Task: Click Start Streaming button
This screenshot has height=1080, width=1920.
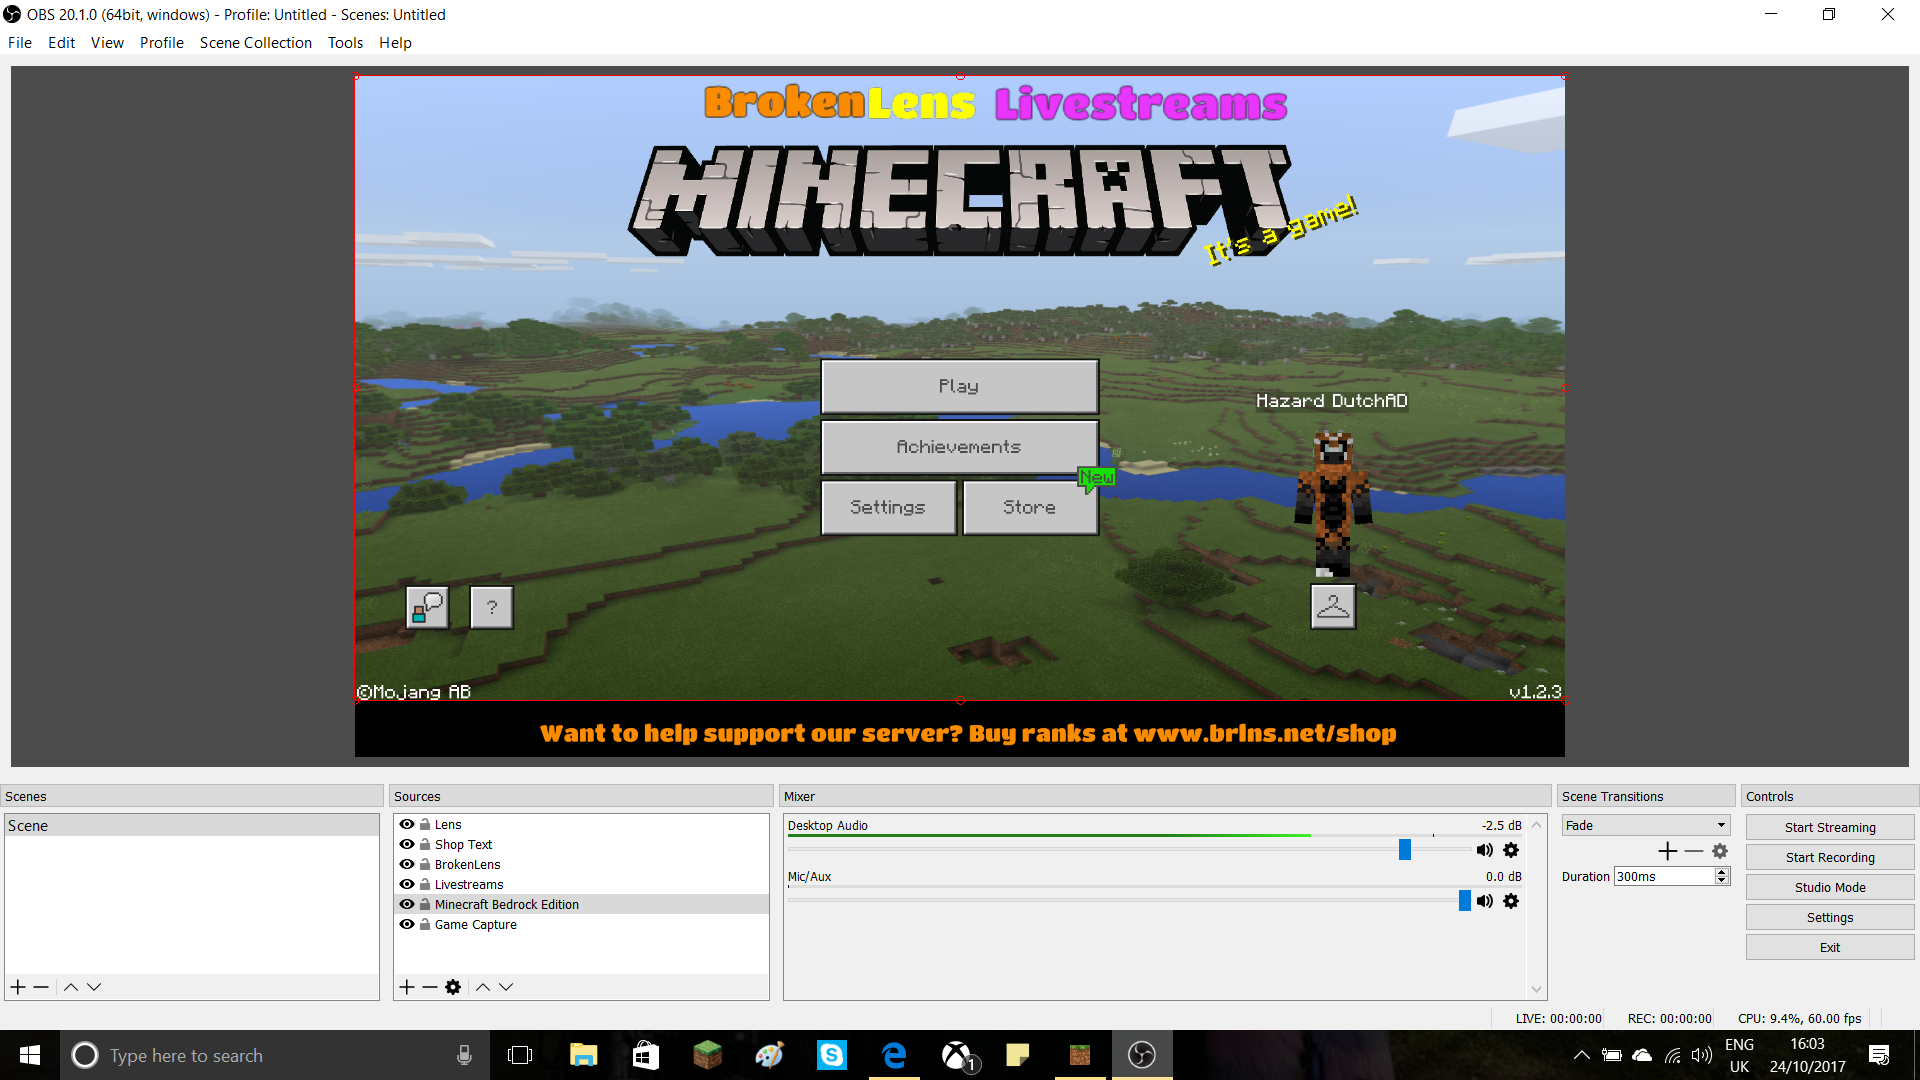Action: [1830, 827]
